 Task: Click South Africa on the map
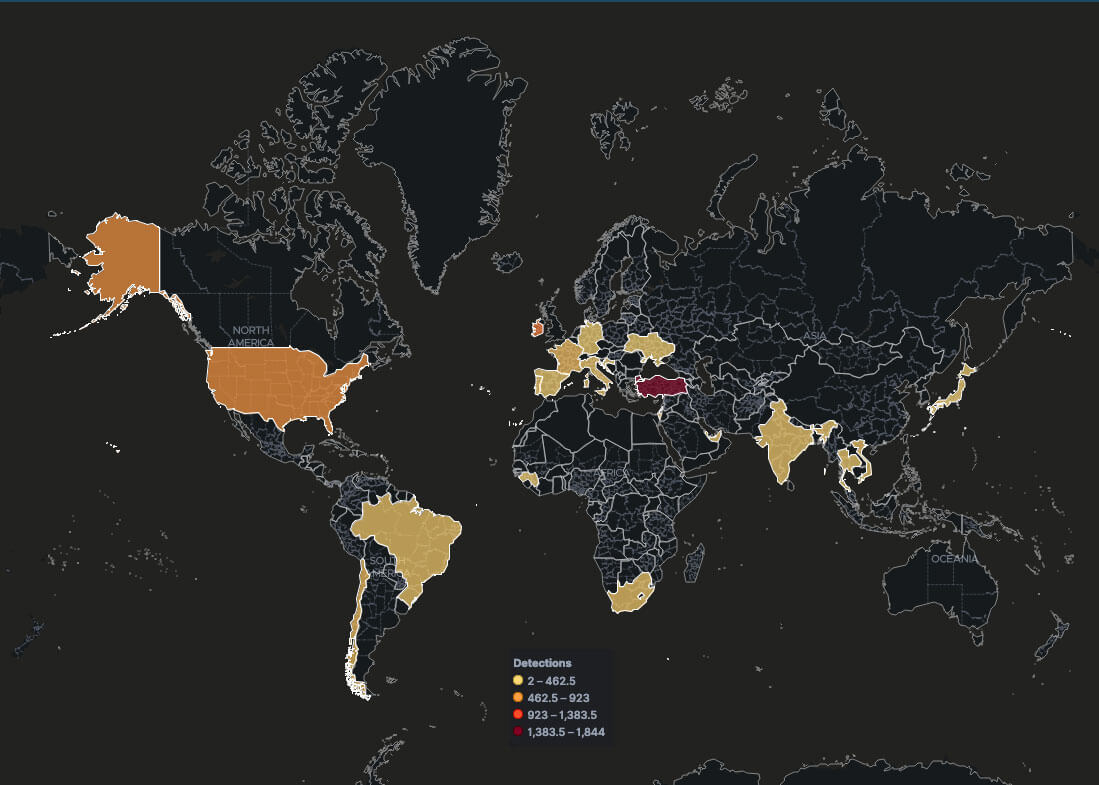coord(628,597)
